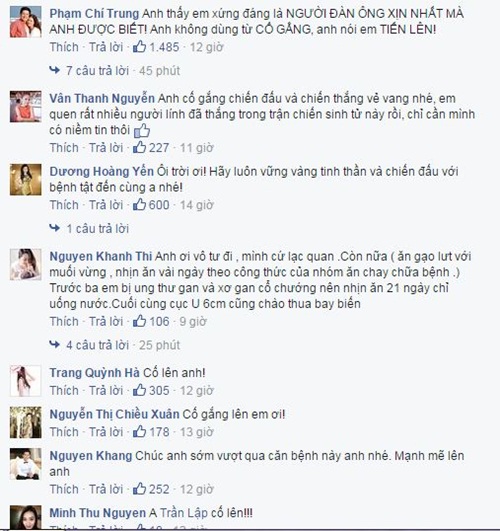
Task: Click the thumbs-up icon beside 305 likes
Action: click(x=139, y=390)
